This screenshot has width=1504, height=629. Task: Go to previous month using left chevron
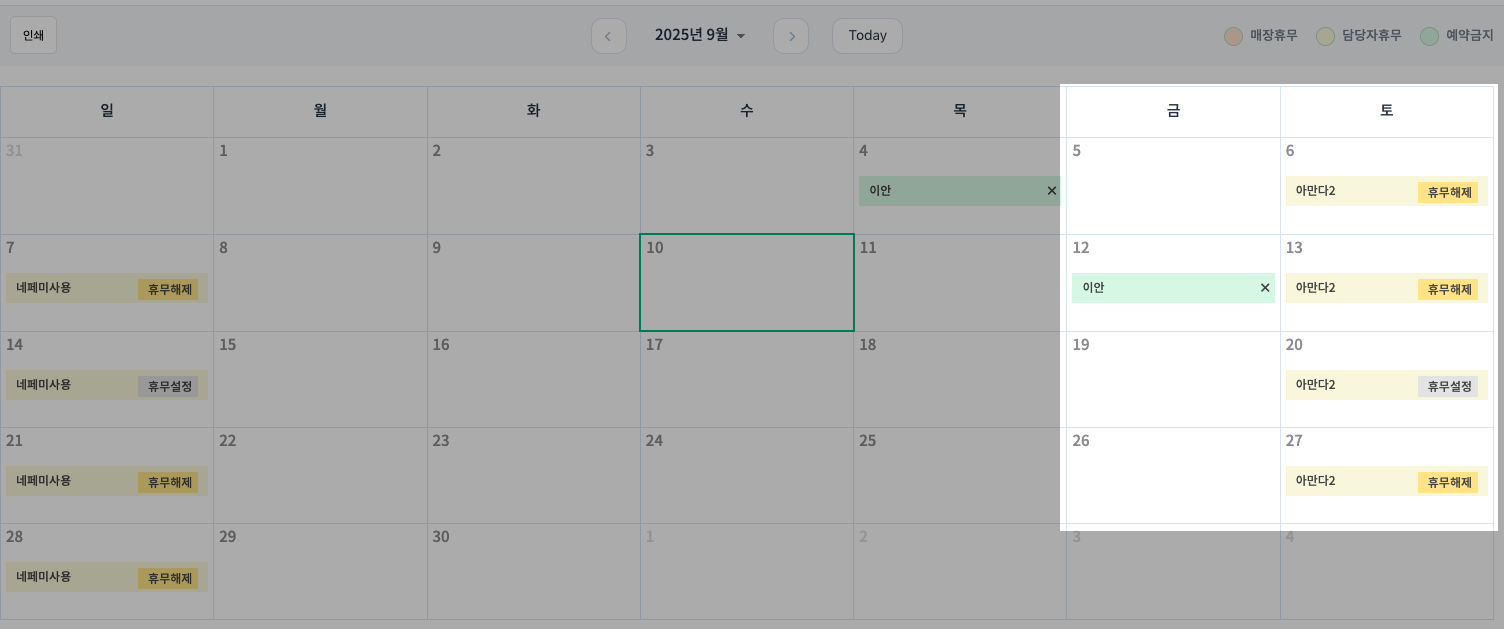click(x=608, y=36)
